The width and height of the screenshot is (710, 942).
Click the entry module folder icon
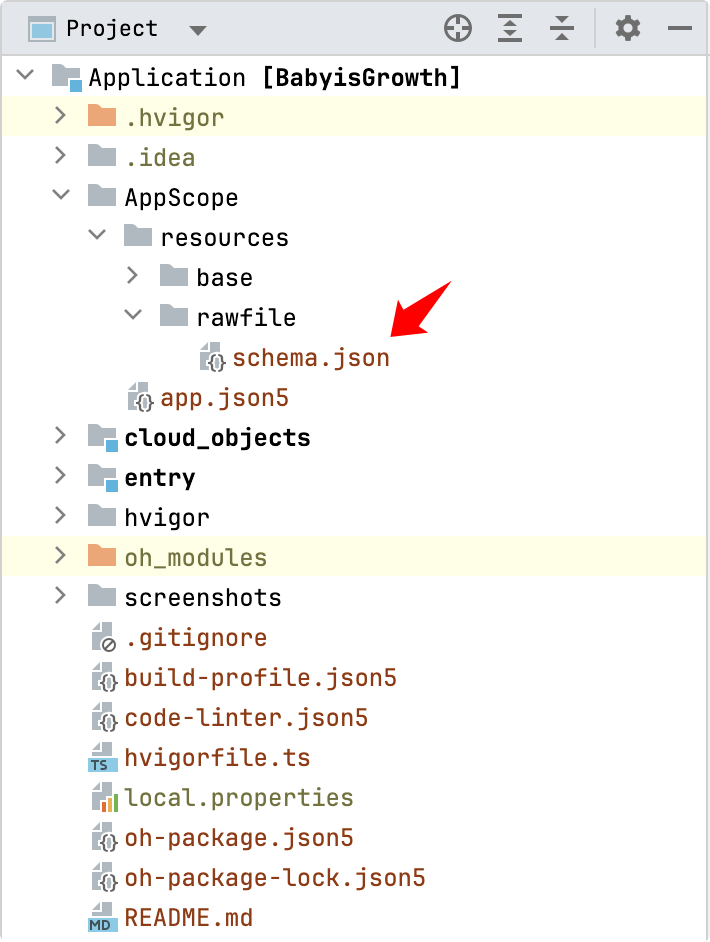[103, 477]
